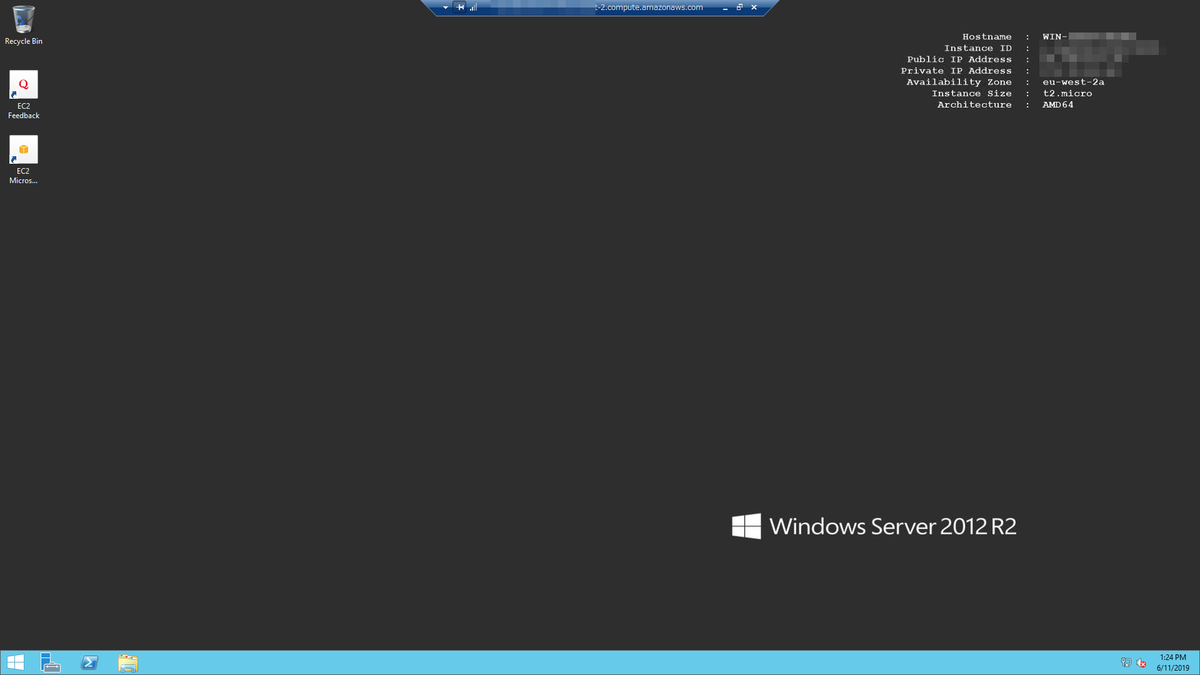Click the 'eu-west-2a' availability zone value
The height and width of the screenshot is (675, 1200).
tap(1073, 82)
